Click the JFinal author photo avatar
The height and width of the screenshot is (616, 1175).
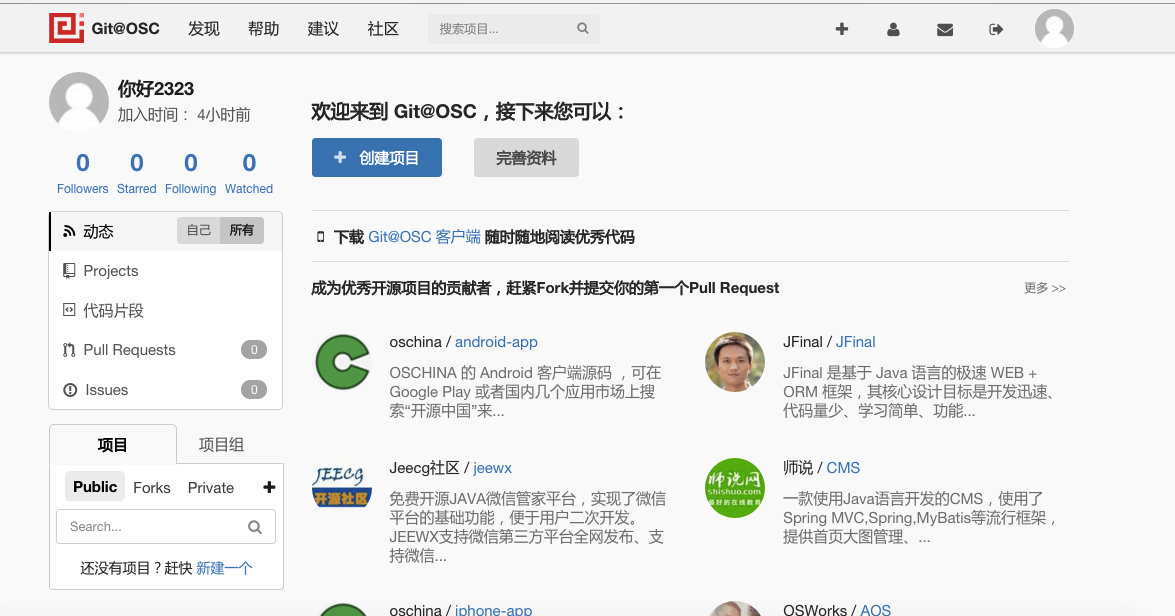(735, 362)
